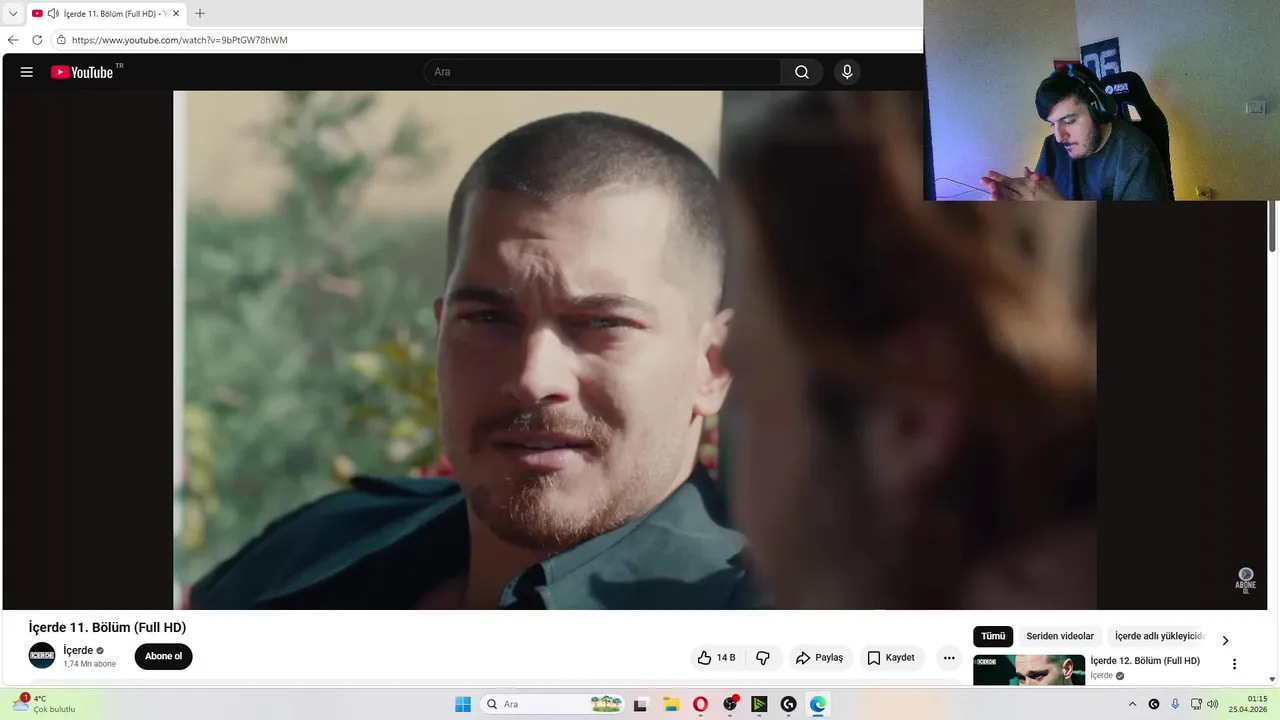The width and height of the screenshot is (1280, 720).
Task: Save the video with Kaydet button
Action: click(x=891, y=658)
